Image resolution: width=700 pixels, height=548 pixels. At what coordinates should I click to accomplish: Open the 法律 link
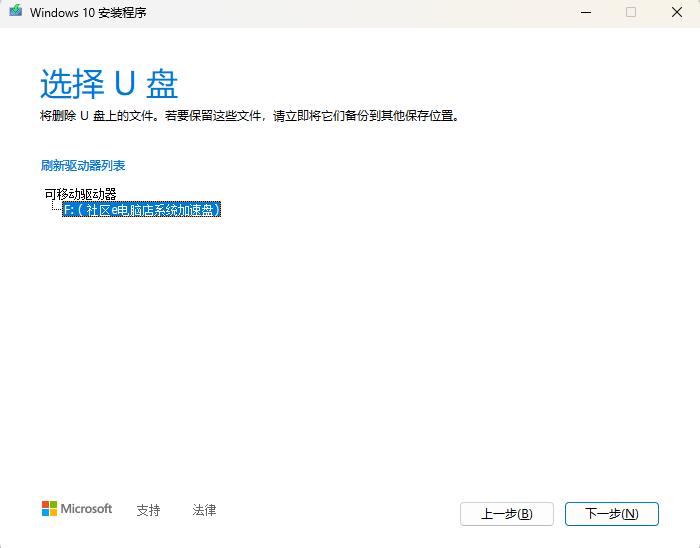(x=204, y=510)
